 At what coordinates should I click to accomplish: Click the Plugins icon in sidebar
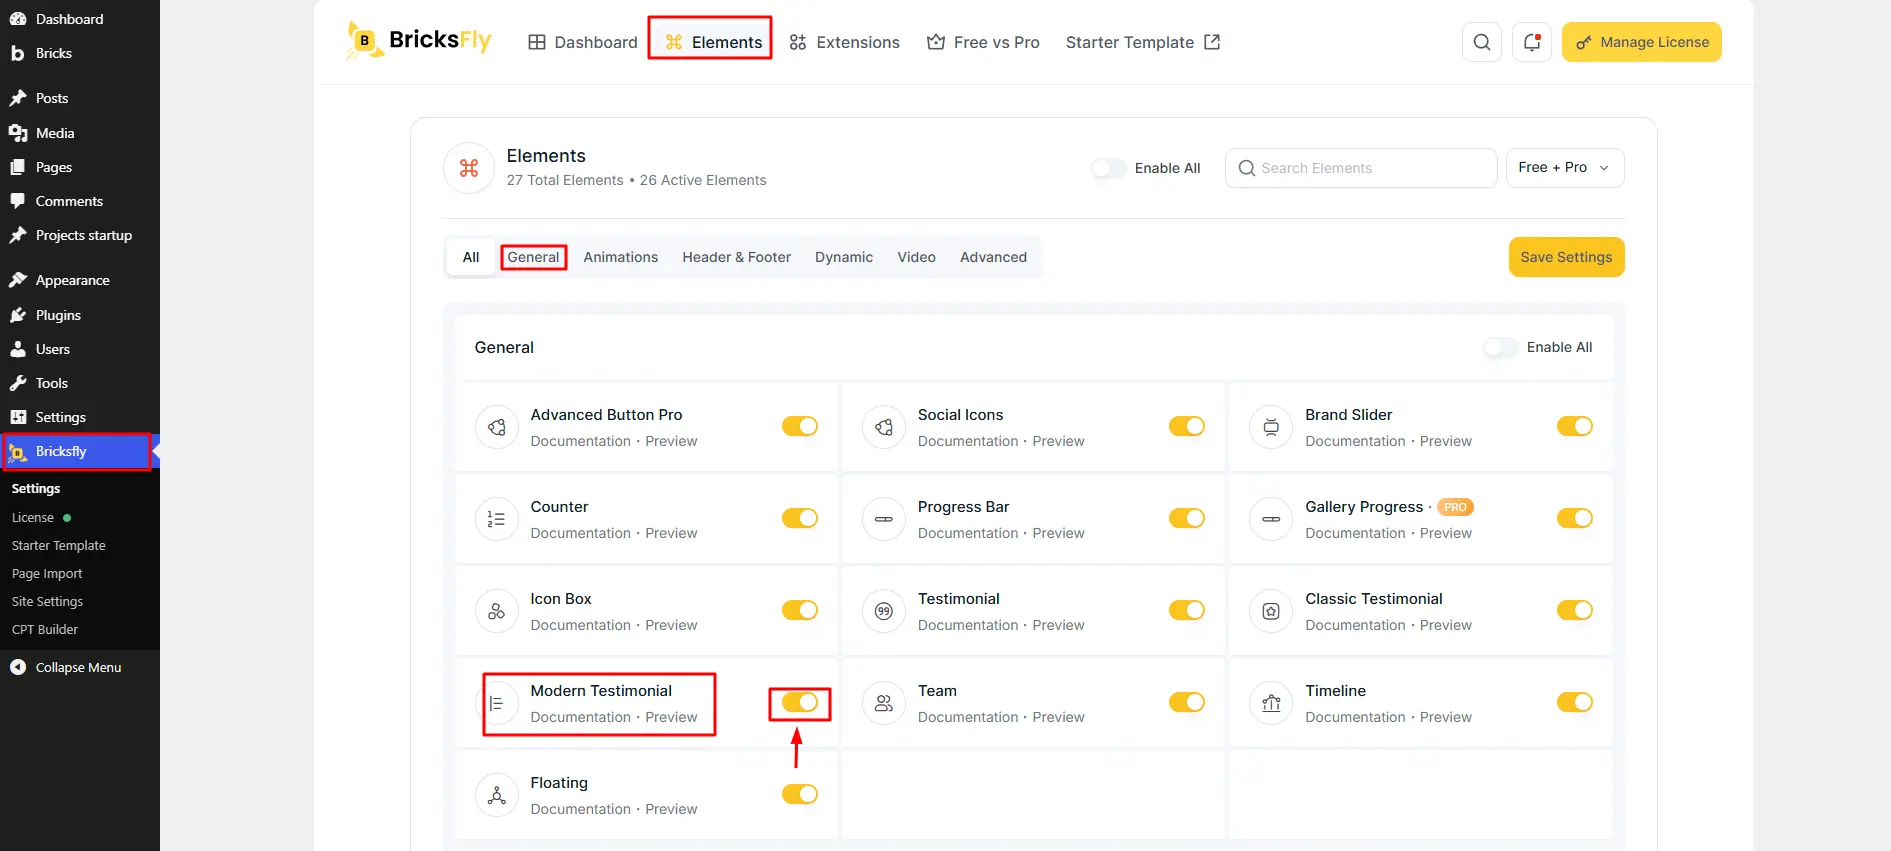click(x=18, y=315)
